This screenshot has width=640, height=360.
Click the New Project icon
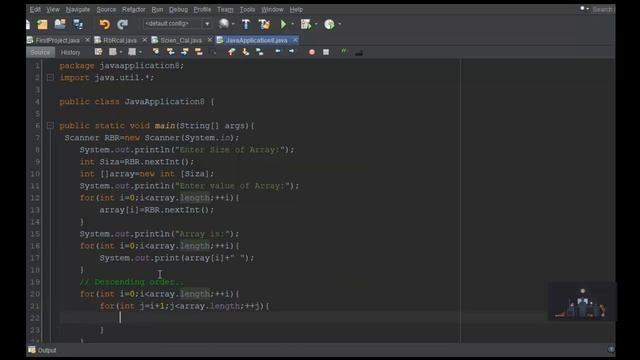(x=42, y=24)
